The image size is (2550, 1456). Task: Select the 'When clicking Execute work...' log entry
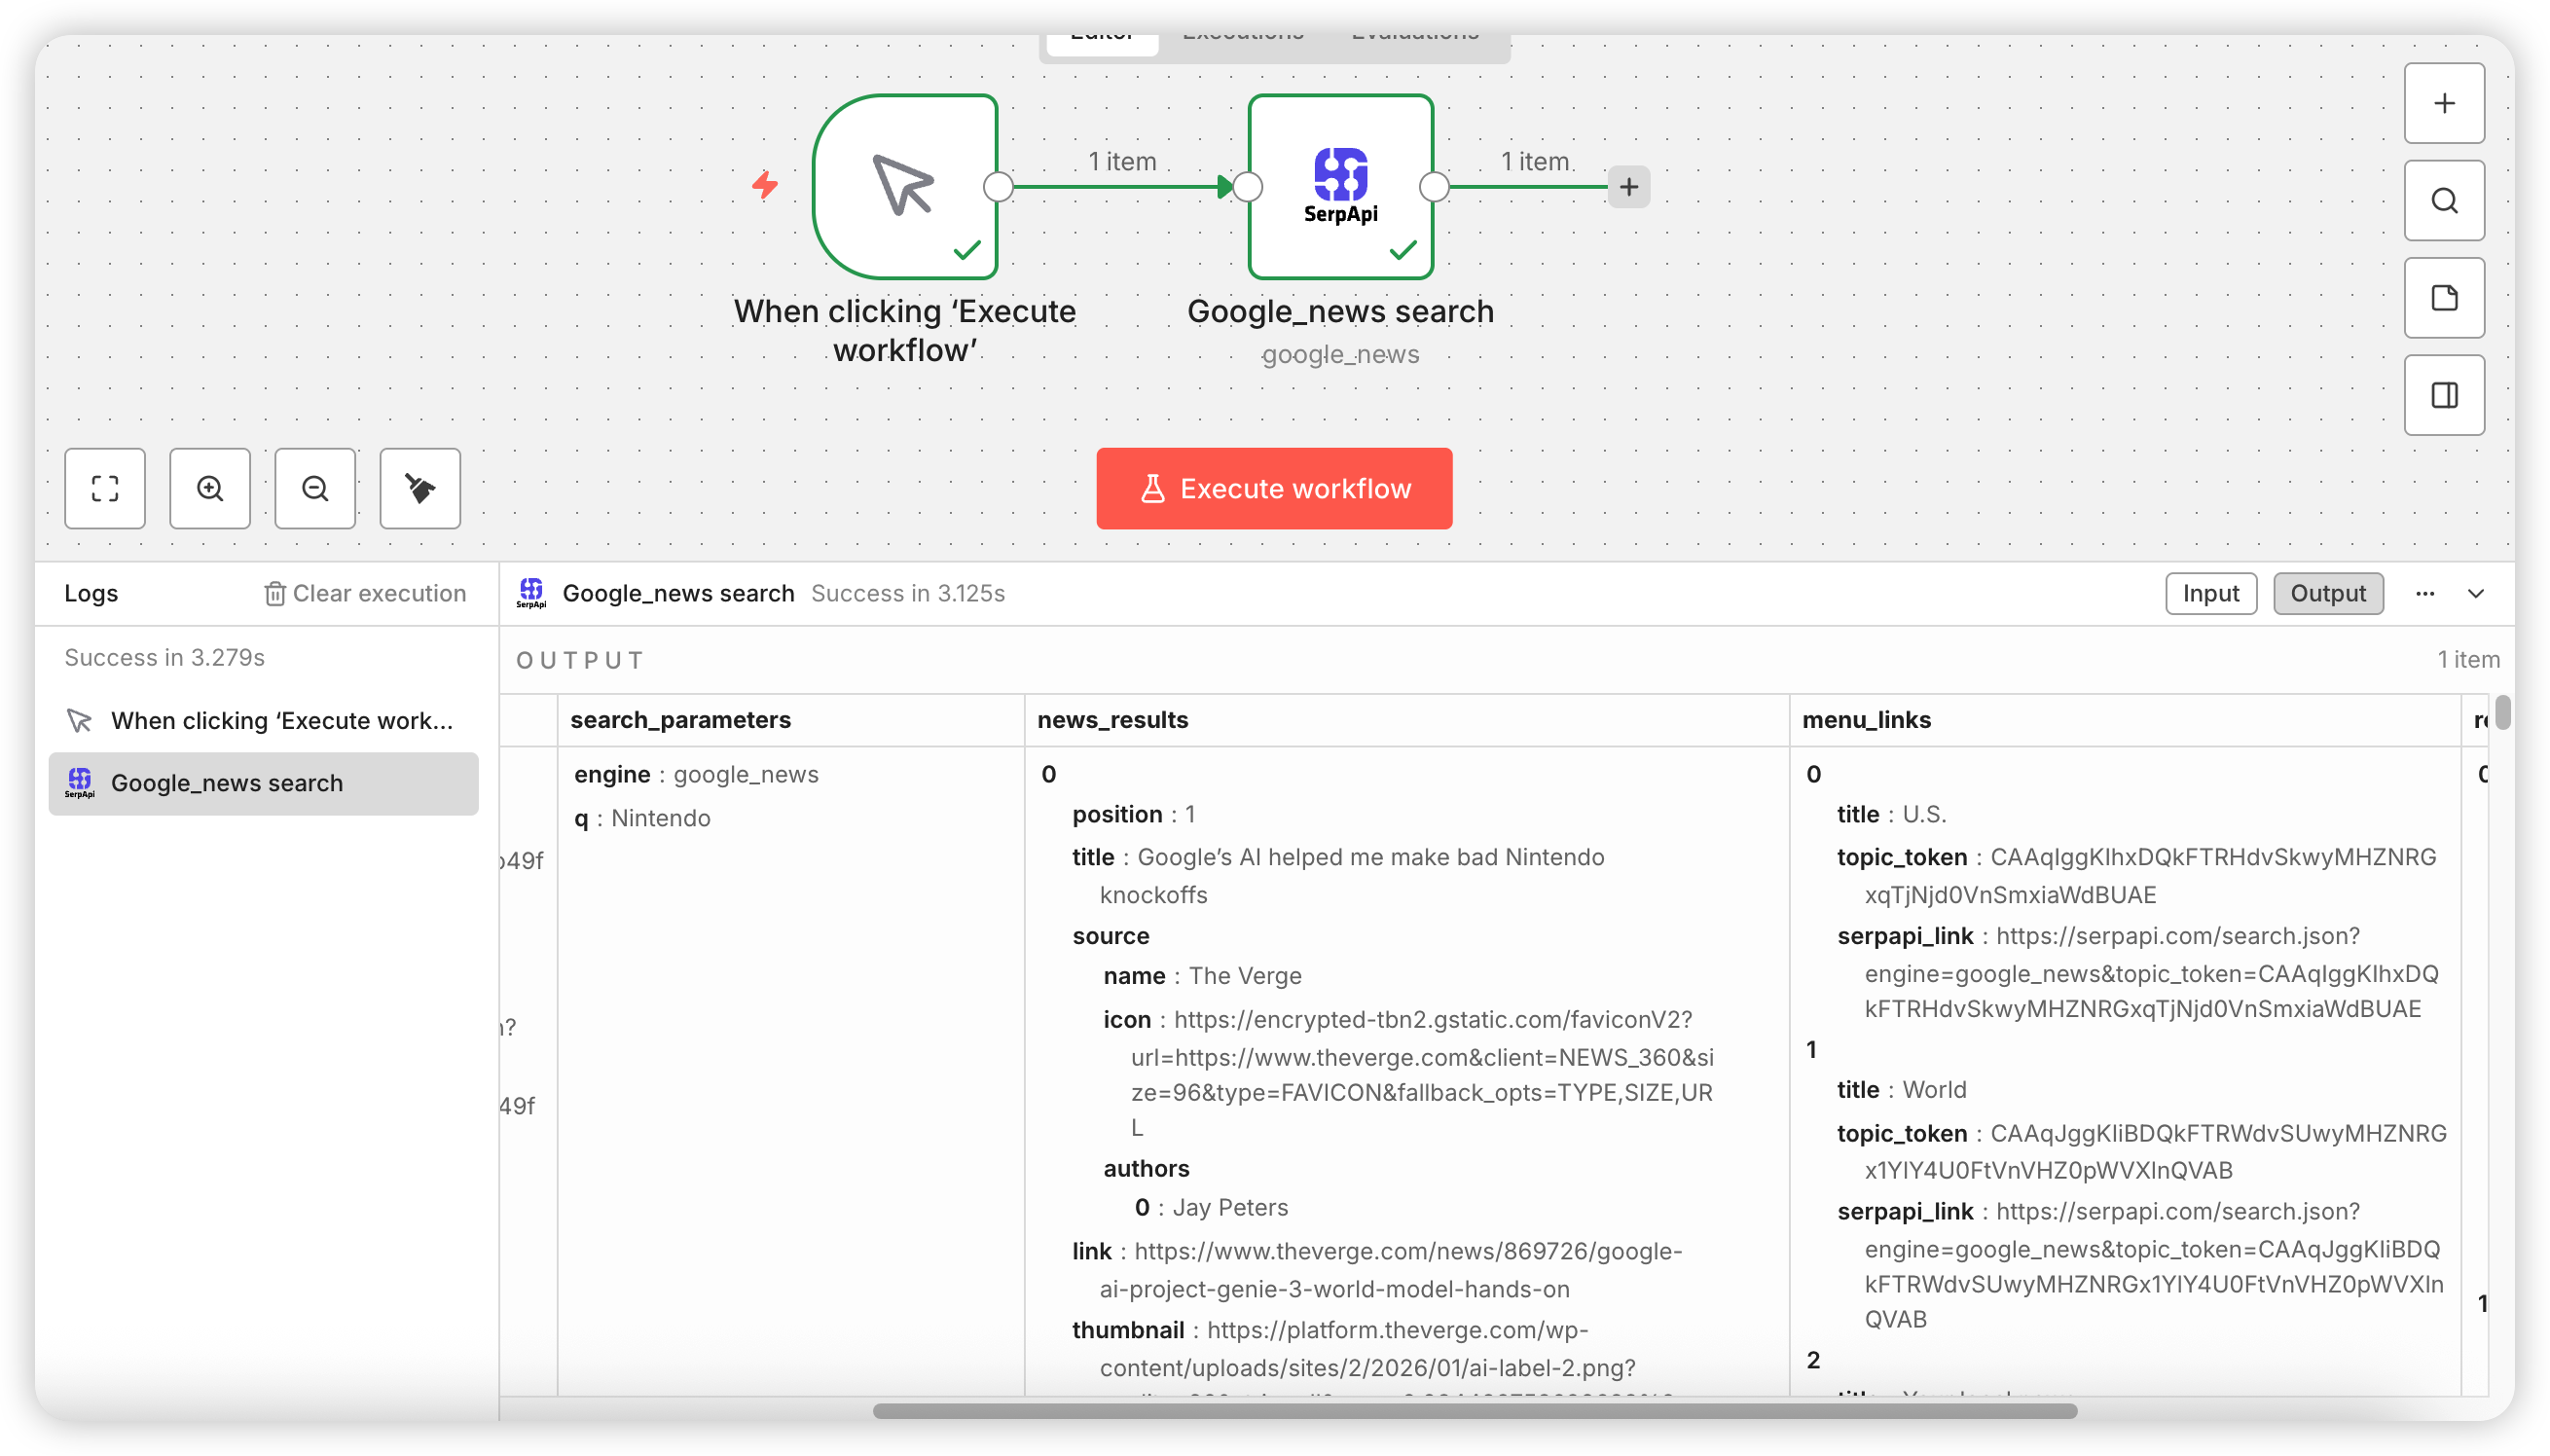(x=263, y=720)
